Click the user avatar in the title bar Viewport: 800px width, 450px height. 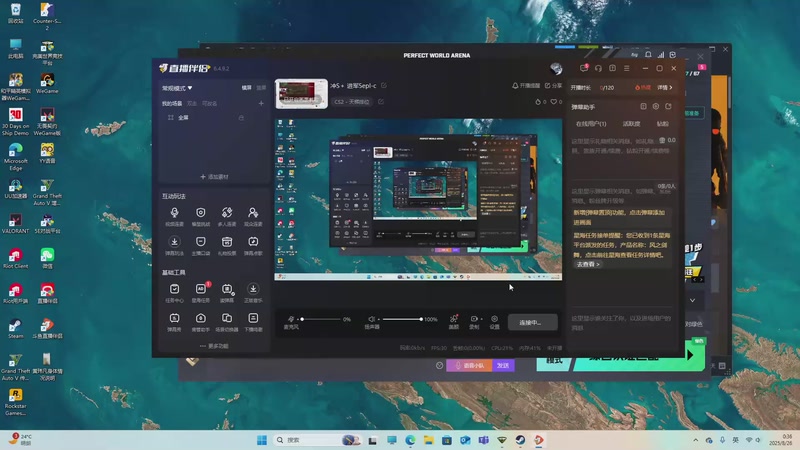coord(556,68)
